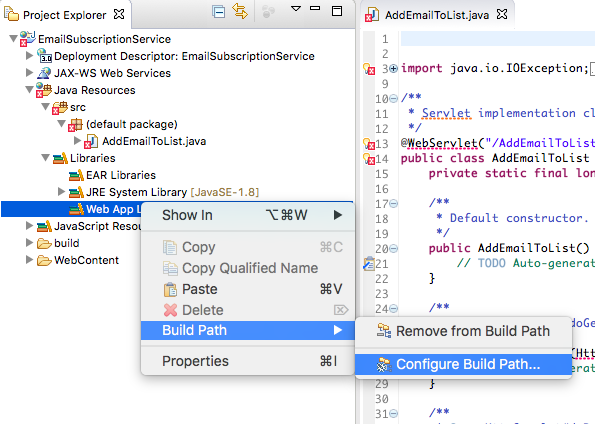Click the error lightbulb marker on line 13

(369, 144)
